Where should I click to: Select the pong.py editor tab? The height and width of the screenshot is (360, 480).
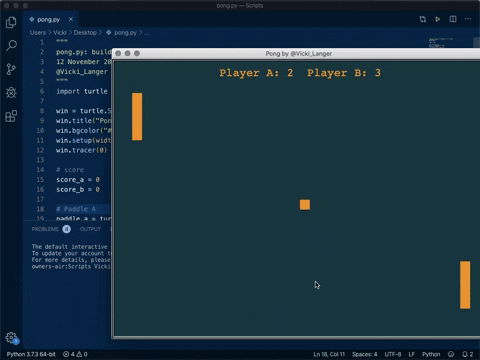coord(45,20)
